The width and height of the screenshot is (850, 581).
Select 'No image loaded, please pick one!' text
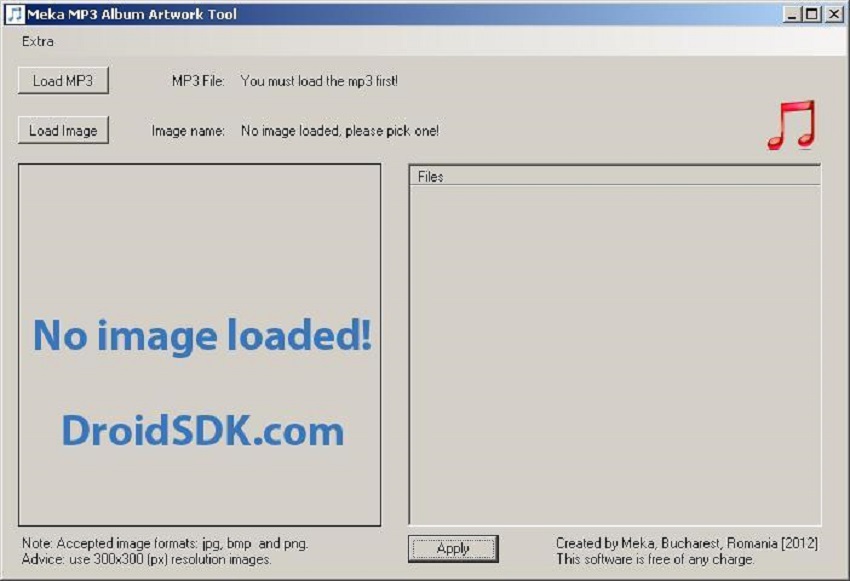pyautogui.click(x=340, y=131)
